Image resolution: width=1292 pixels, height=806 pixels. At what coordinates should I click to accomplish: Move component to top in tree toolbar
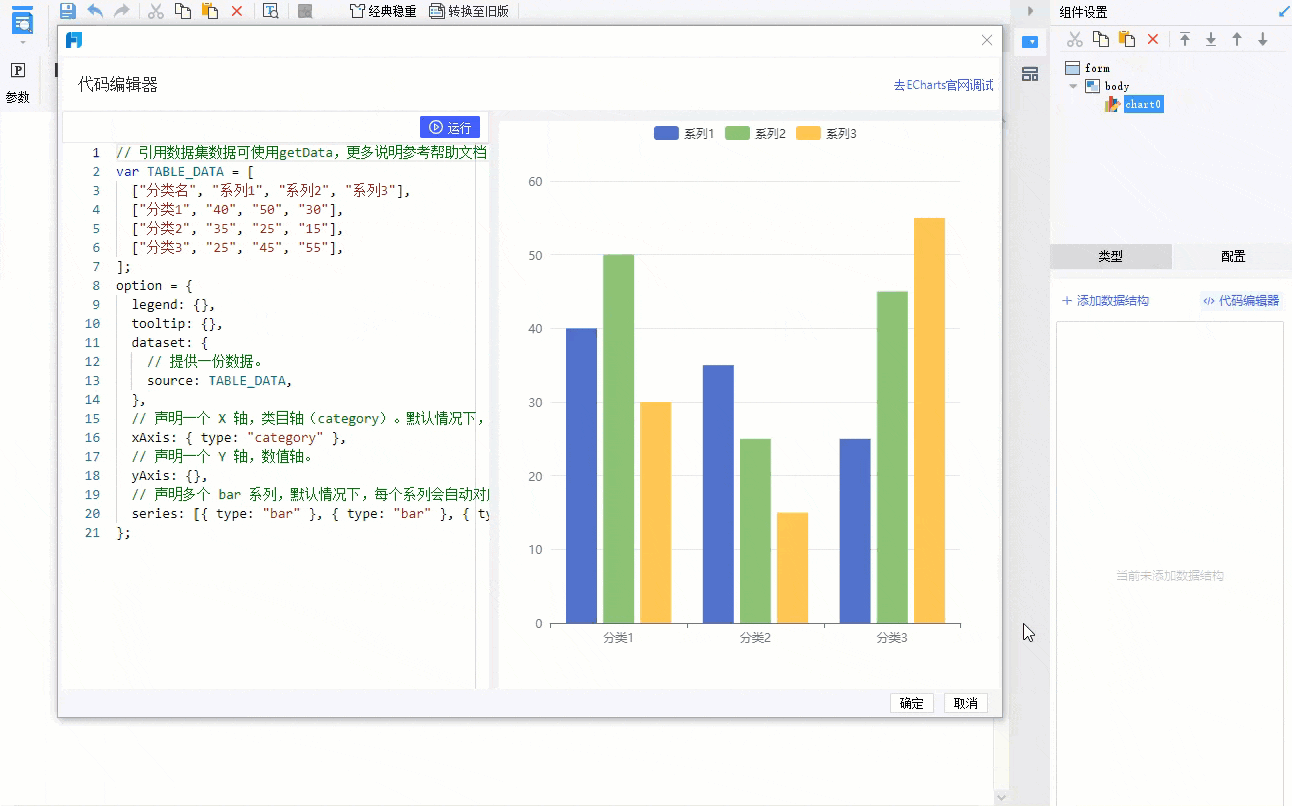click(1185, 39)
